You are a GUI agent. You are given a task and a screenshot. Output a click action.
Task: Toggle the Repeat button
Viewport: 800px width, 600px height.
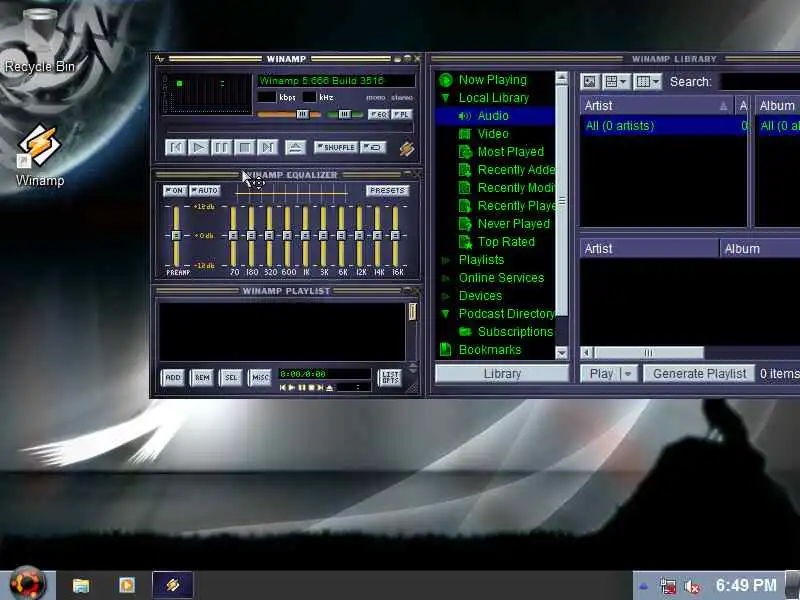tap(373, 147)
